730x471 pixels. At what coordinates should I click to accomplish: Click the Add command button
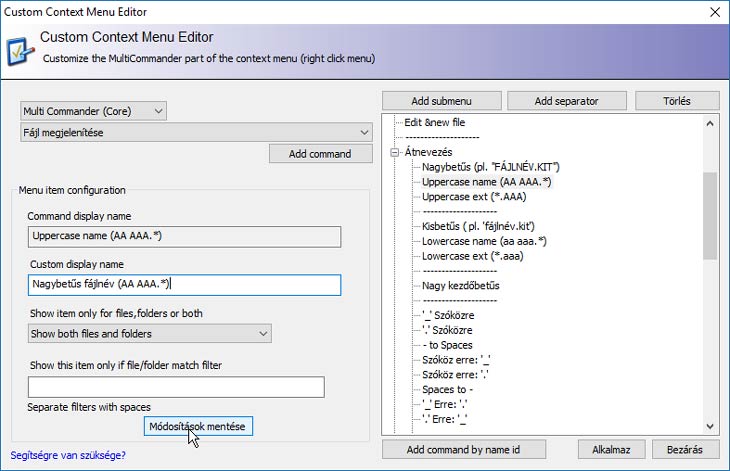[x=320, y=154]
